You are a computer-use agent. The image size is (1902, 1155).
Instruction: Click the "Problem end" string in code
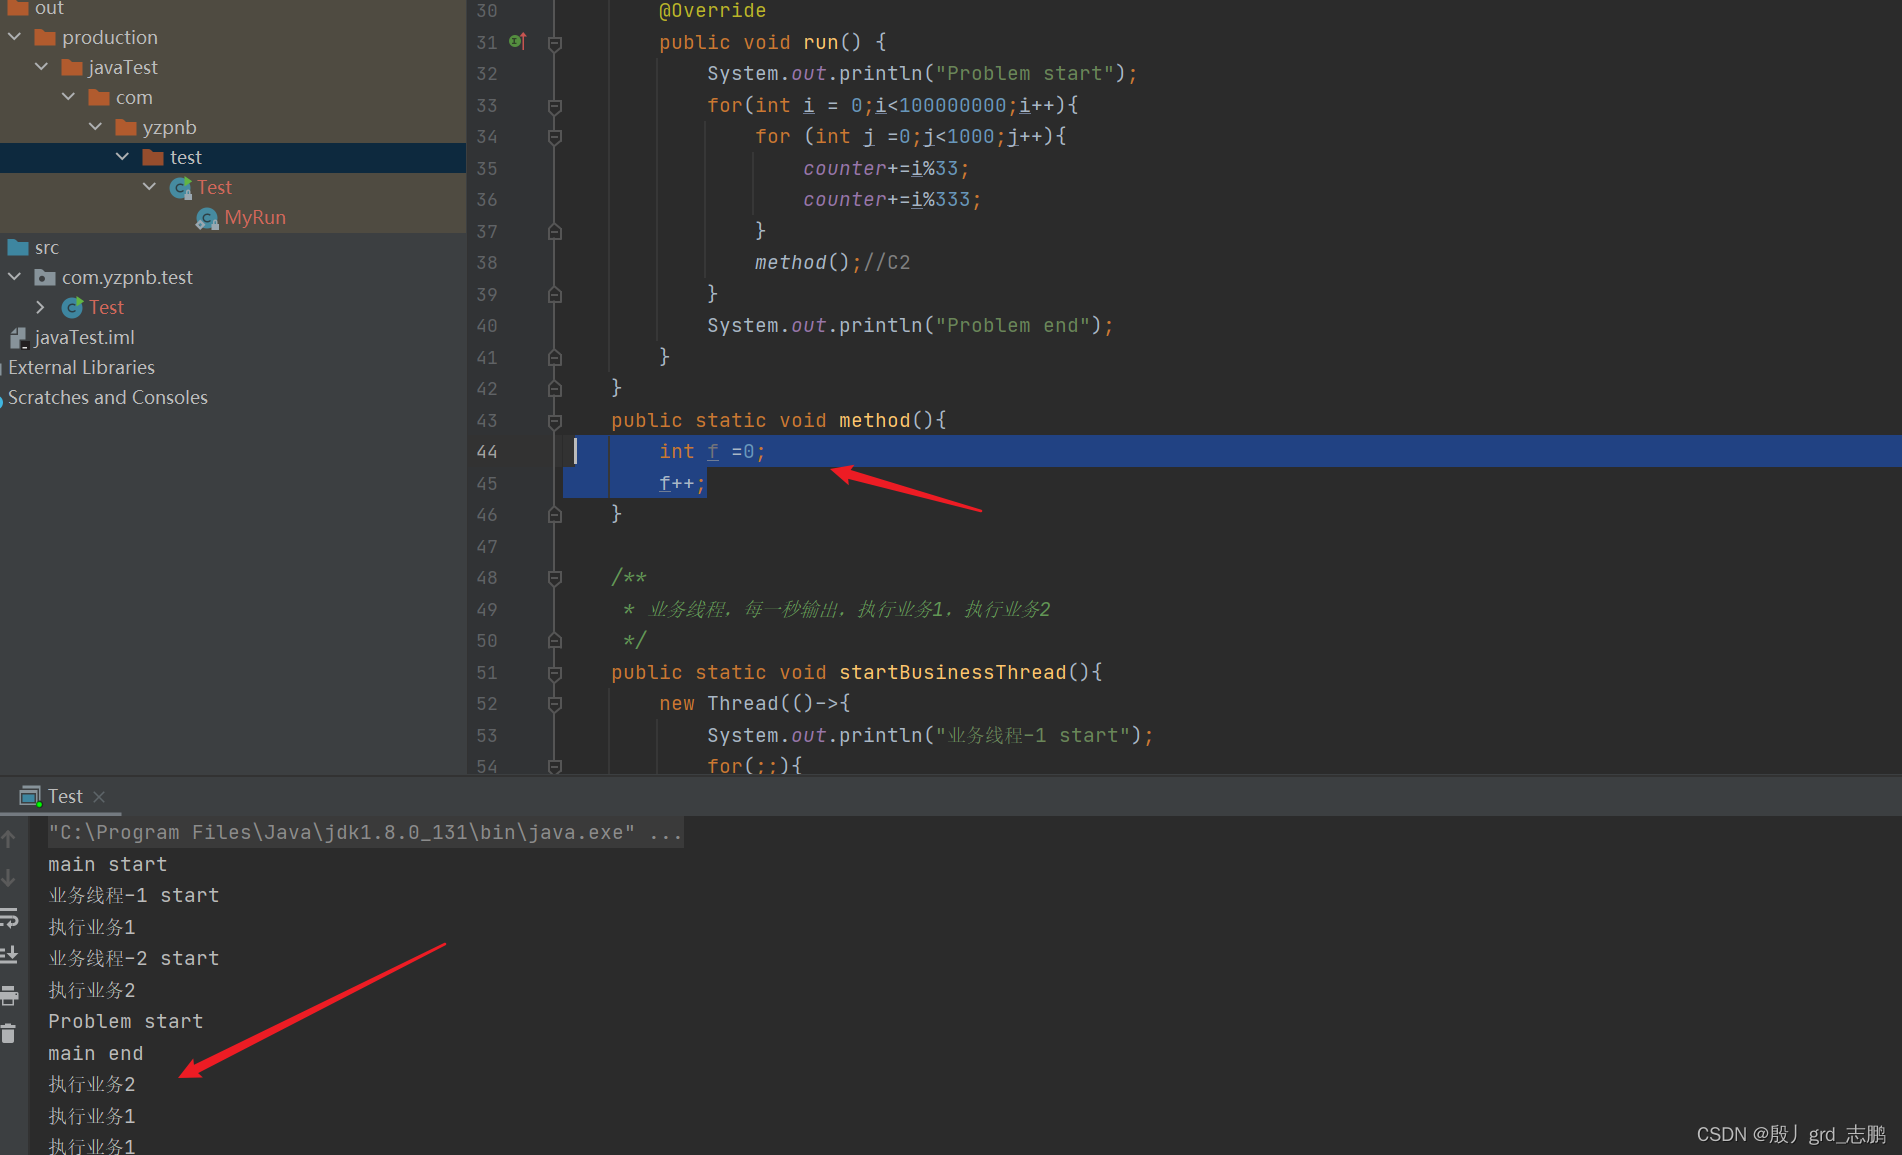[1012, 325]
